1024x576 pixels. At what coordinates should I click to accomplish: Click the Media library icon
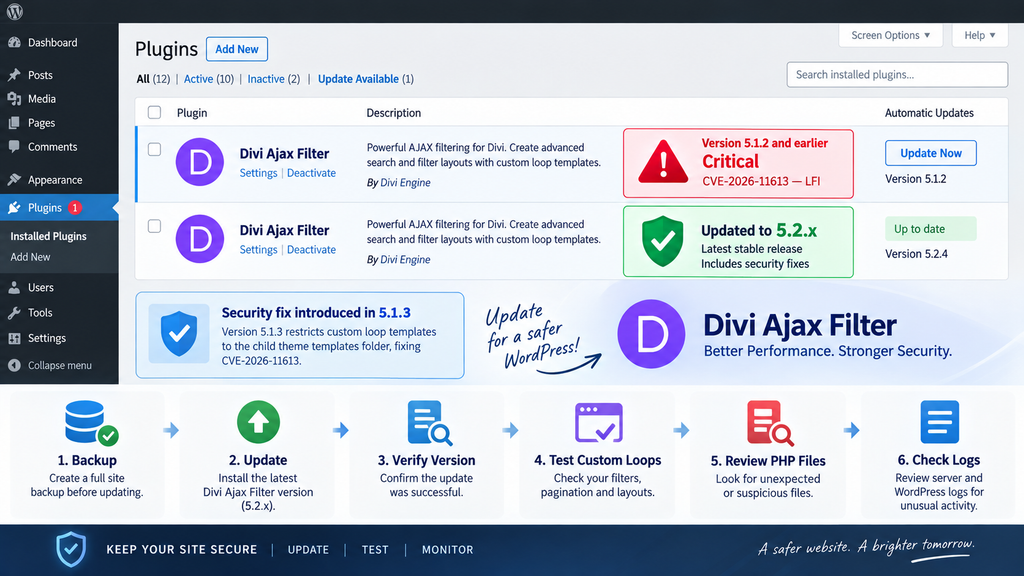(14, 99)
